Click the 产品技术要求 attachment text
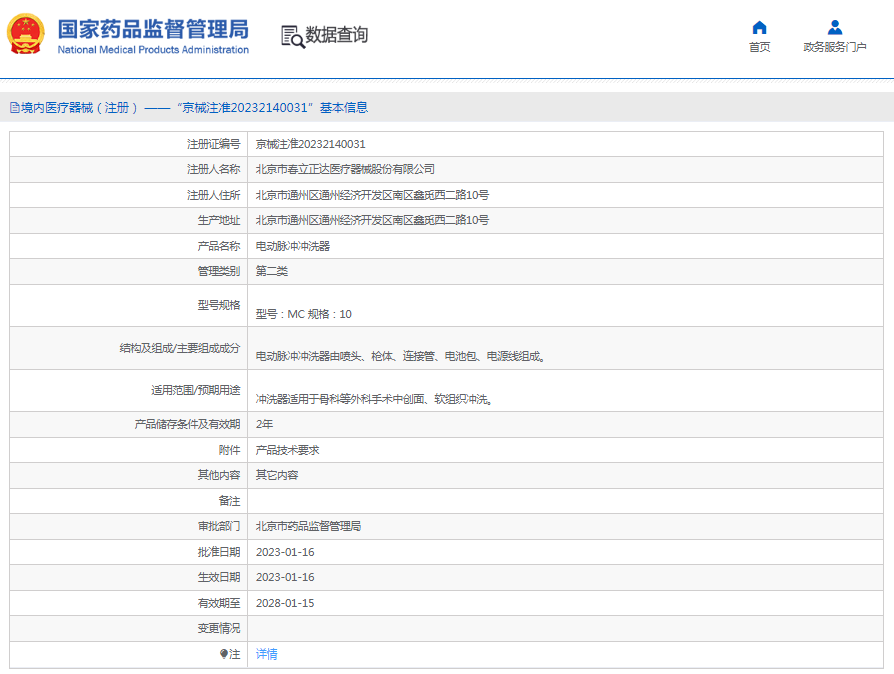Screen dimensions: 894x674 pyautogui.click(x=287, y=450)
